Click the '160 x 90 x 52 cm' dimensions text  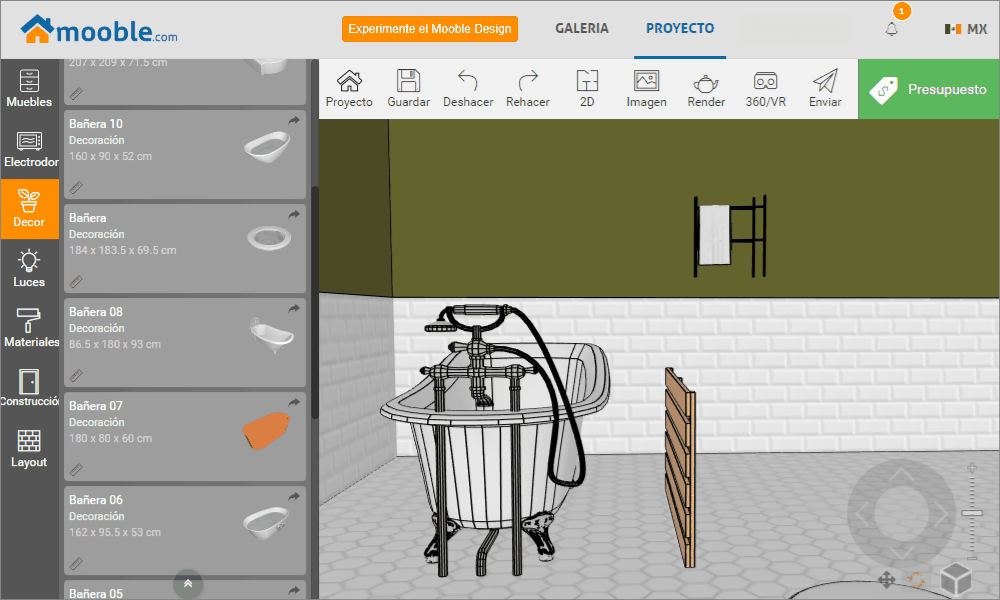coord(110,156)
